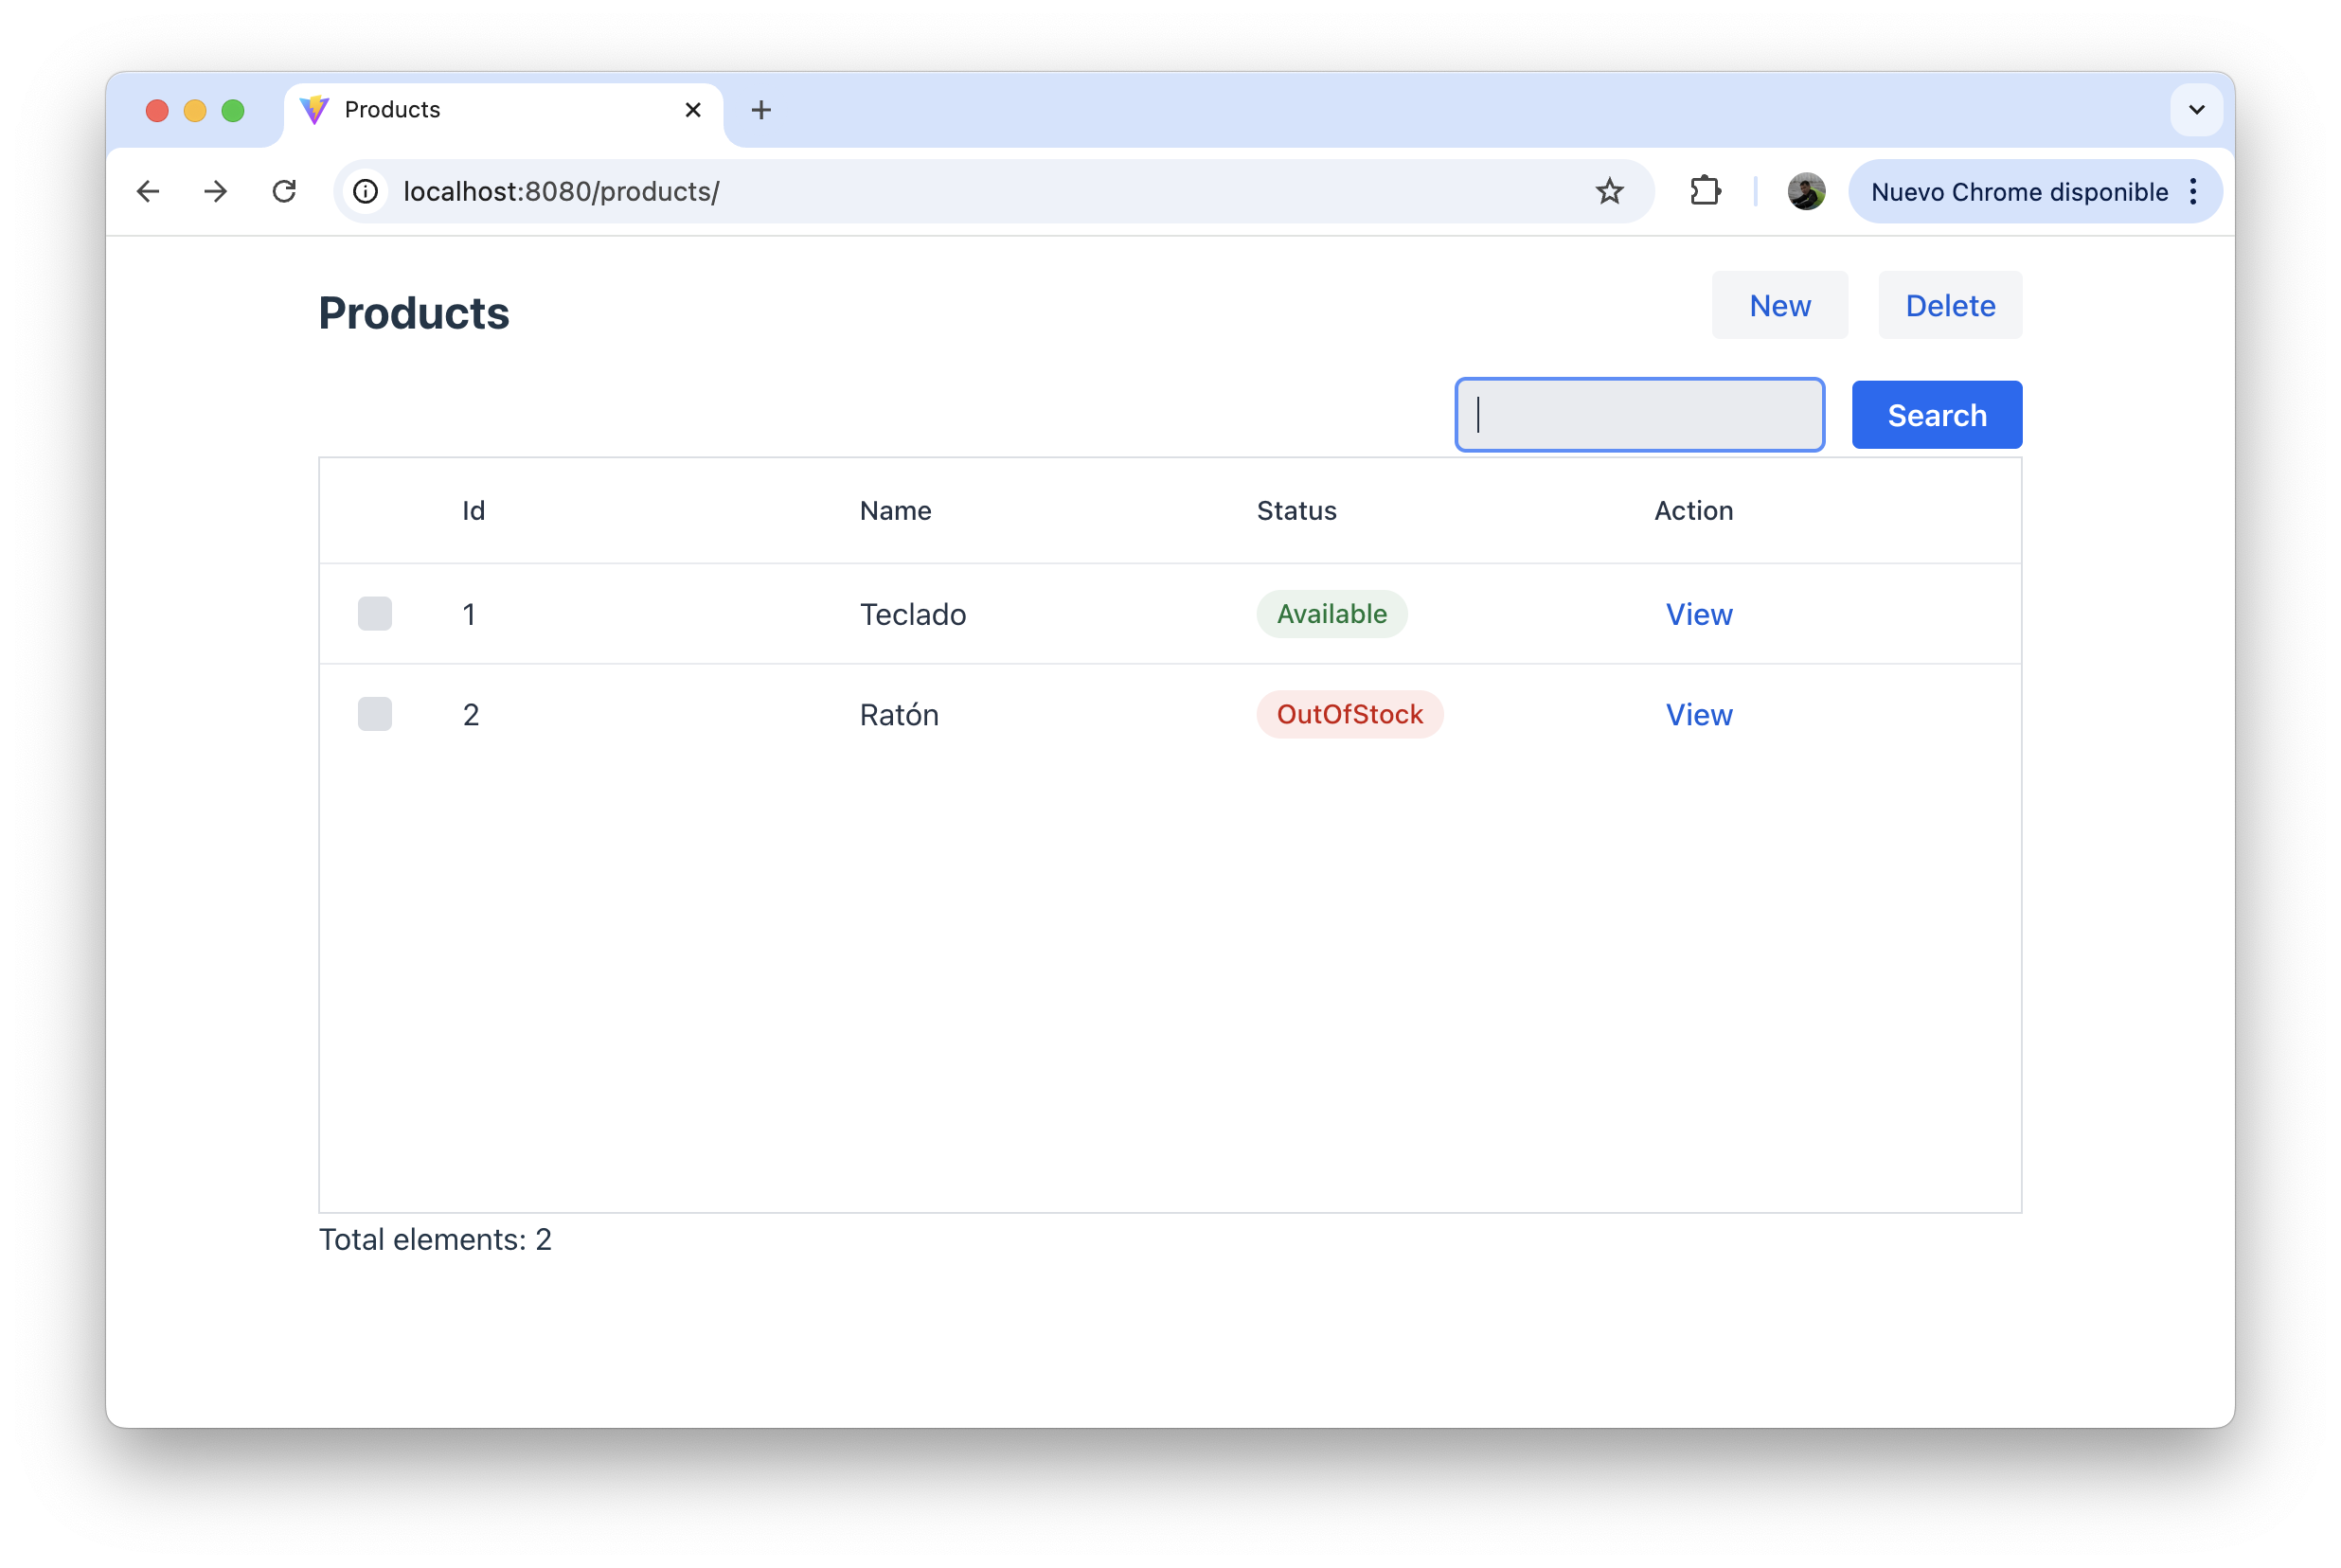Check the Teclado row checkbox
Image resolution: width=2341 pixels, height=1568 pixels.
[375, 614]
